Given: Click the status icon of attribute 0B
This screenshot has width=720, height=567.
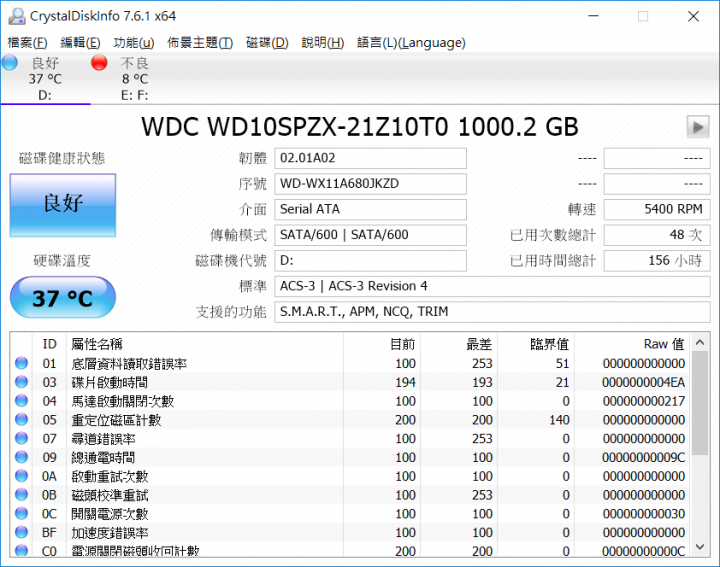Looking at the screenshot, I should click(x=21, y=495).
